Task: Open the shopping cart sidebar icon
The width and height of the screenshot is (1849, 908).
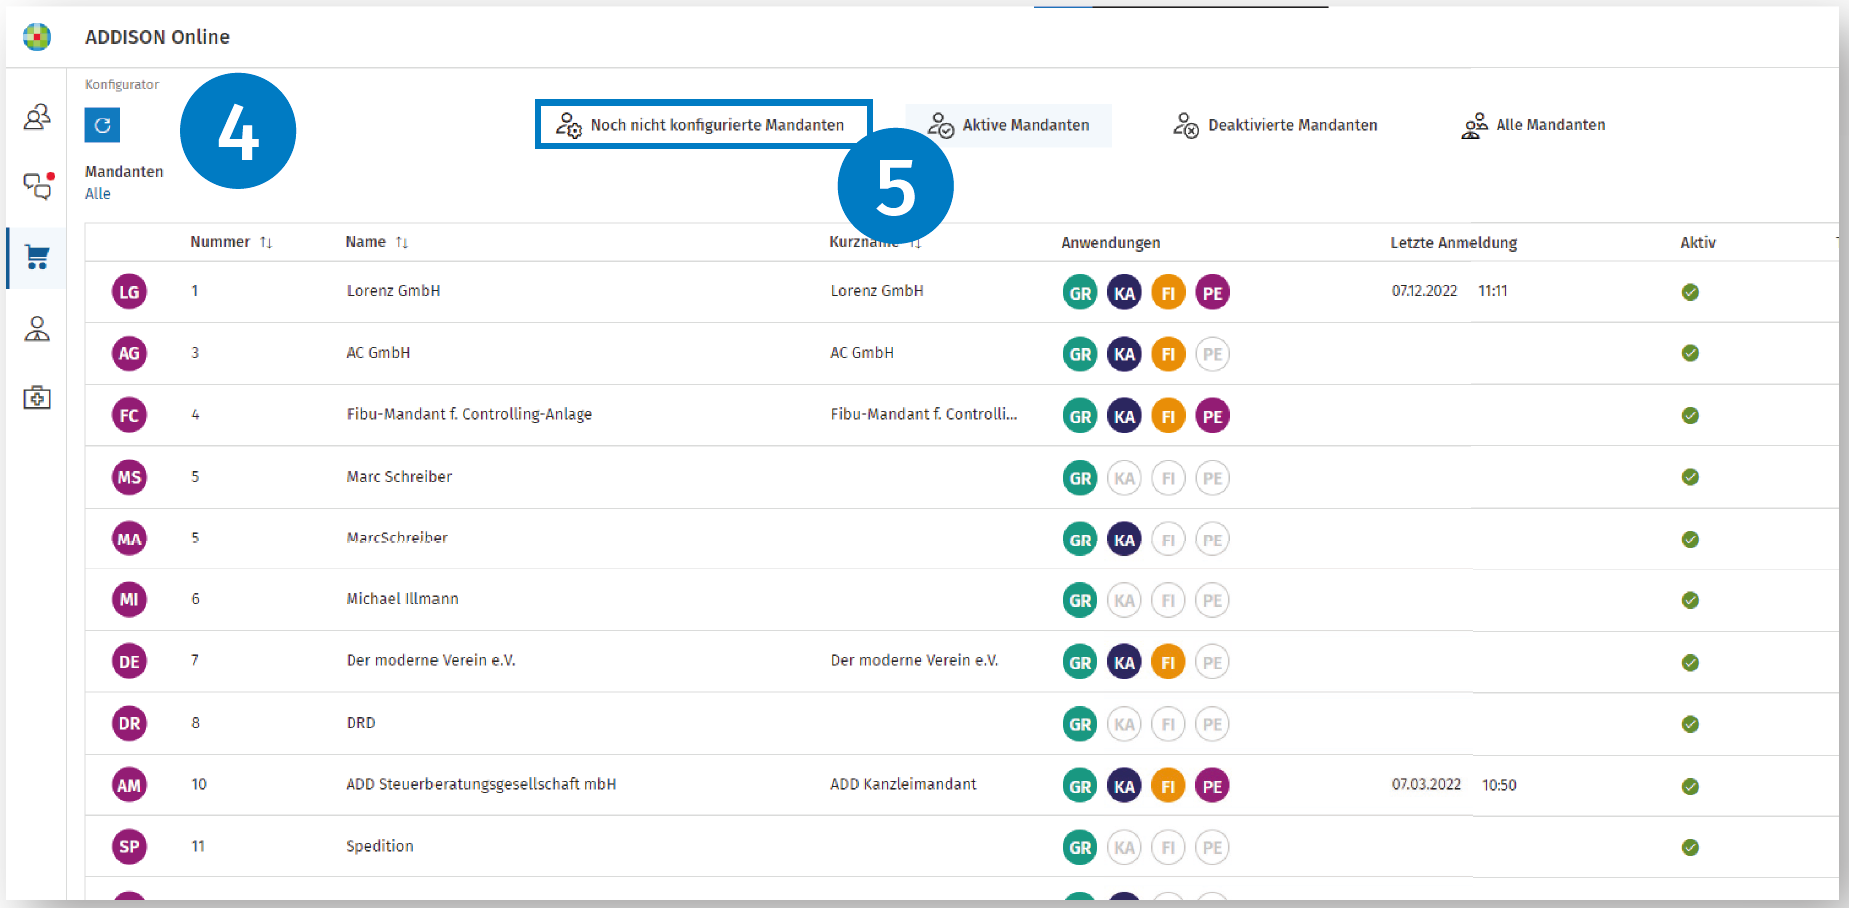Action: coord(37,257)
